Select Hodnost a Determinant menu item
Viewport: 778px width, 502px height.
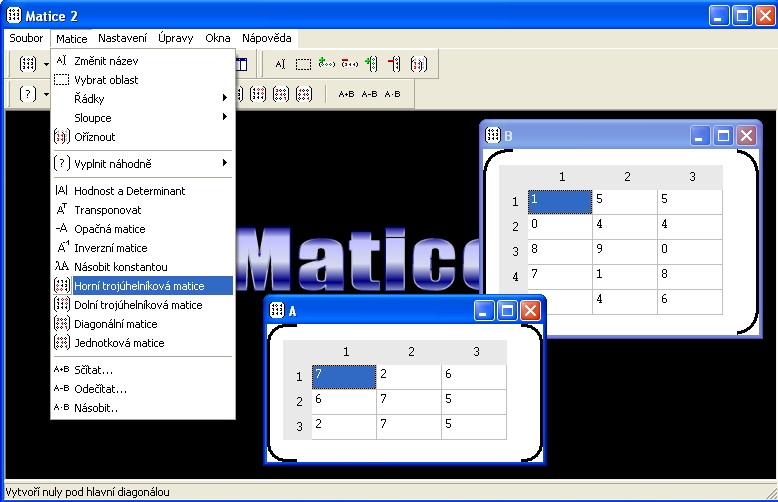143,191
